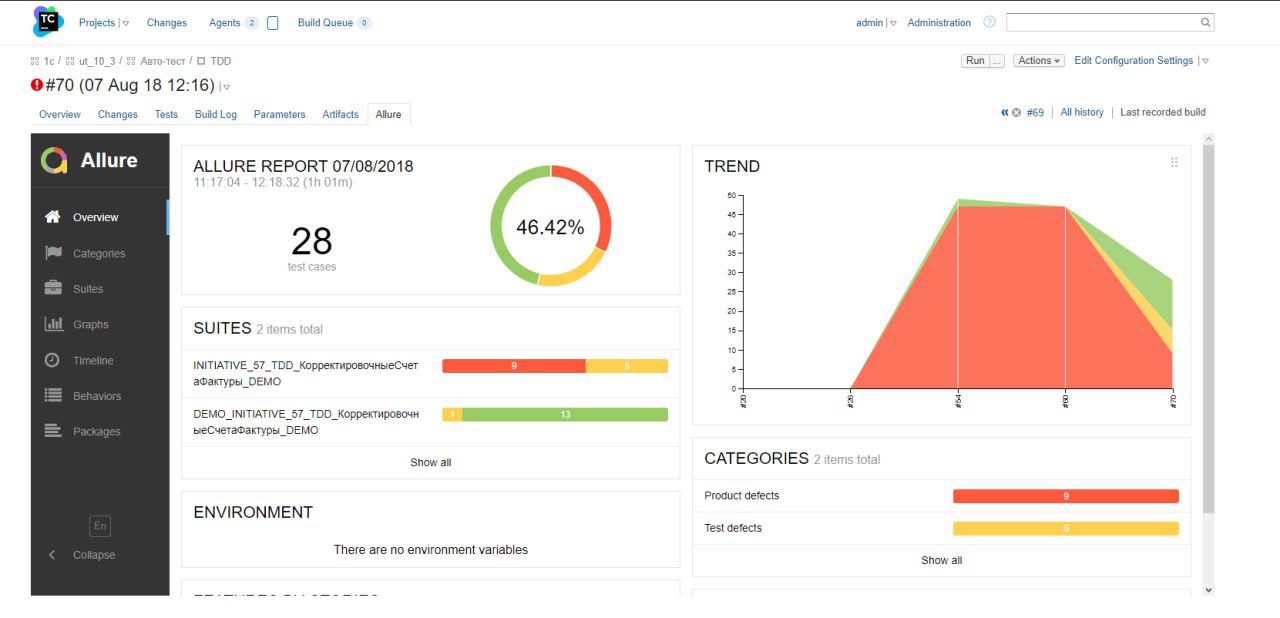This screenshot has height=618, width=1280.
Task: Click the Timeline clock icon
Action: coord(53,360)
